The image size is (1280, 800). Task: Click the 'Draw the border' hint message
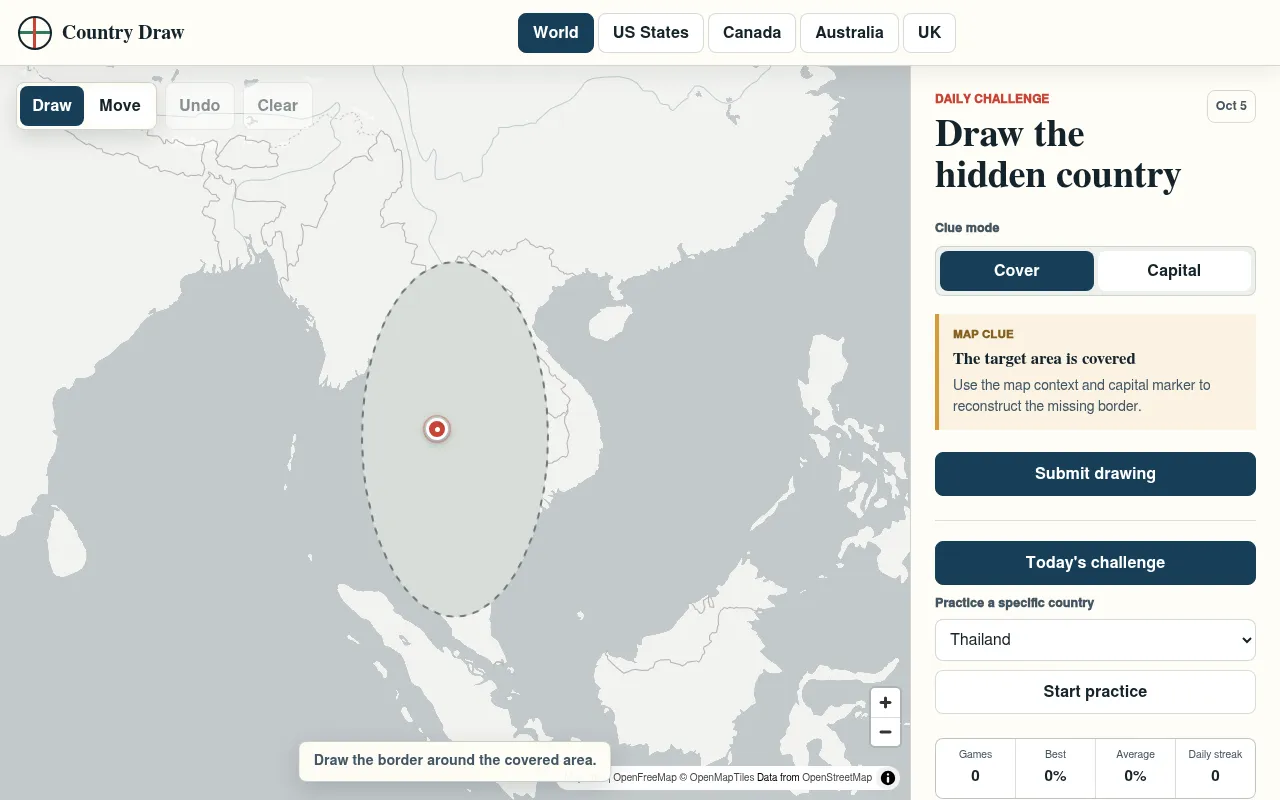click(455, 760)
